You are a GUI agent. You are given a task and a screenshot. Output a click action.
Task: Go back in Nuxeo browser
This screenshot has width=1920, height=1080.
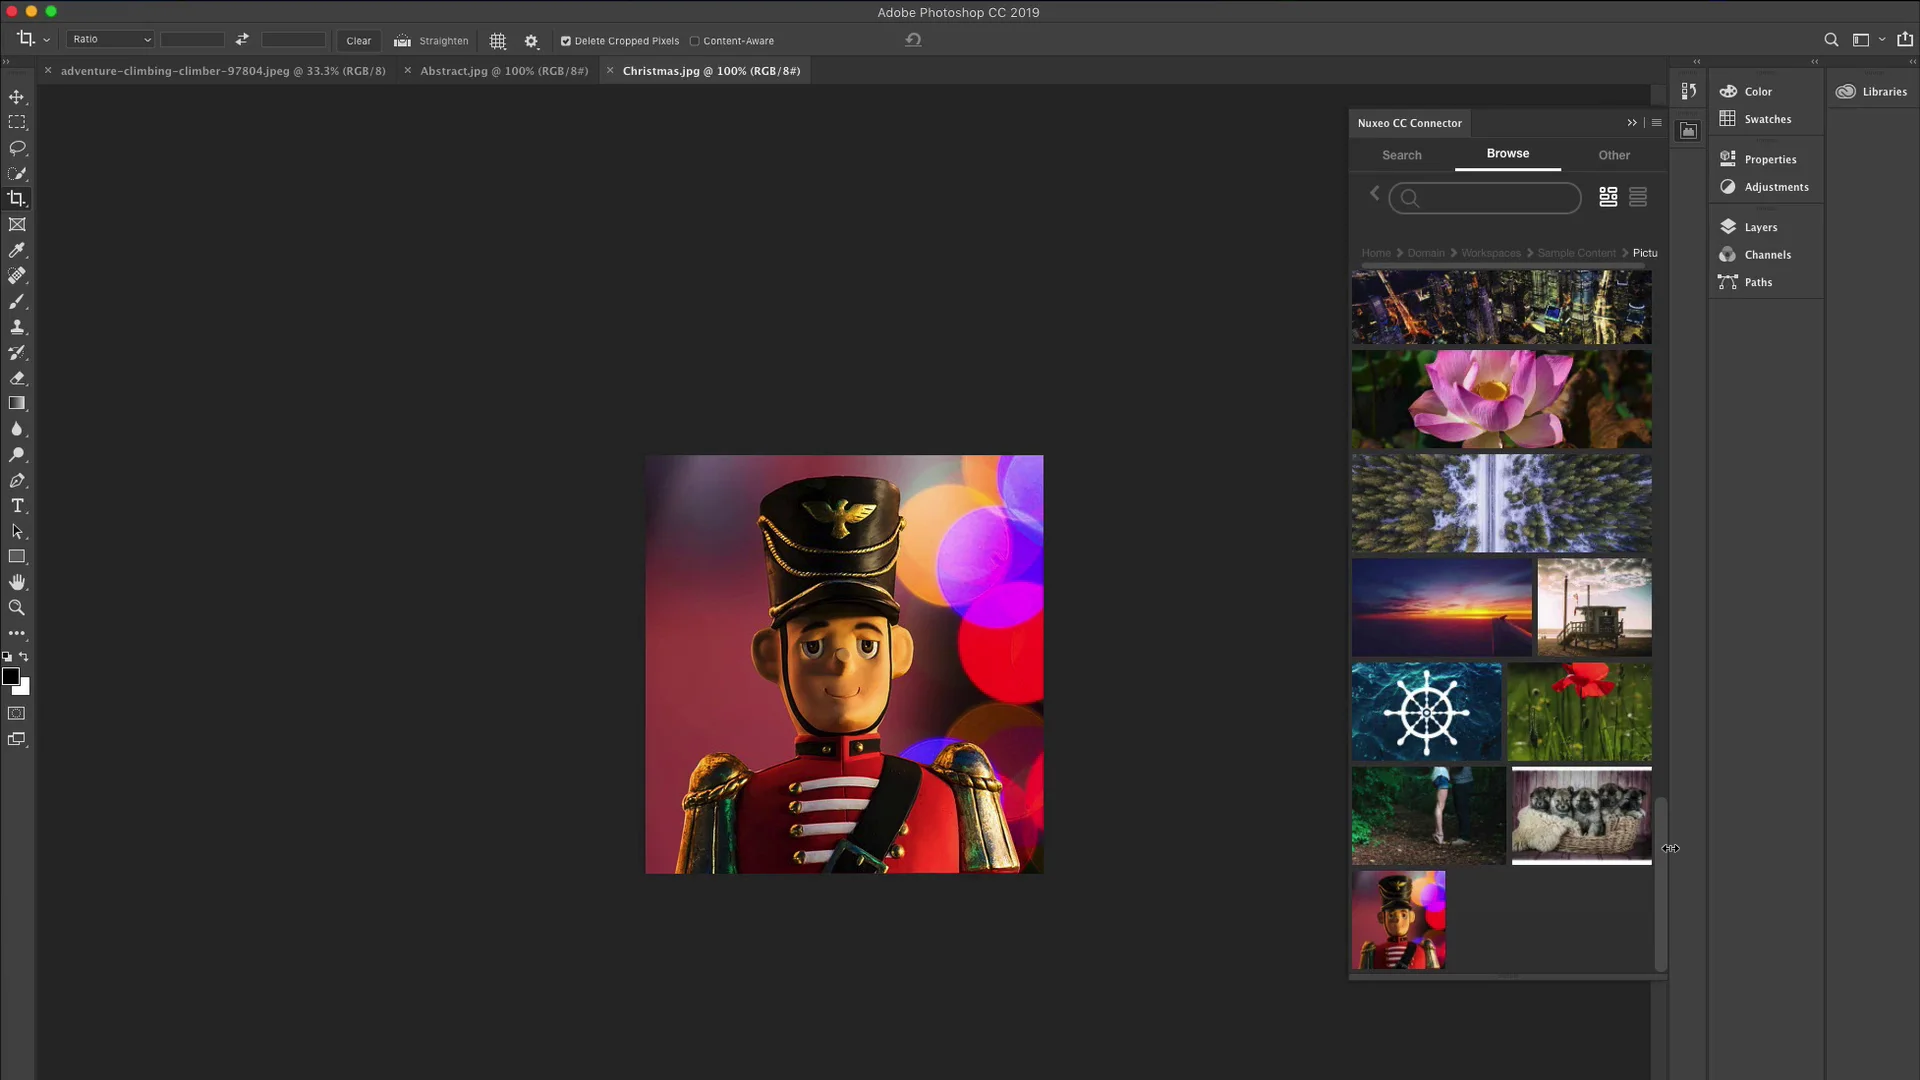(1374, 194)
